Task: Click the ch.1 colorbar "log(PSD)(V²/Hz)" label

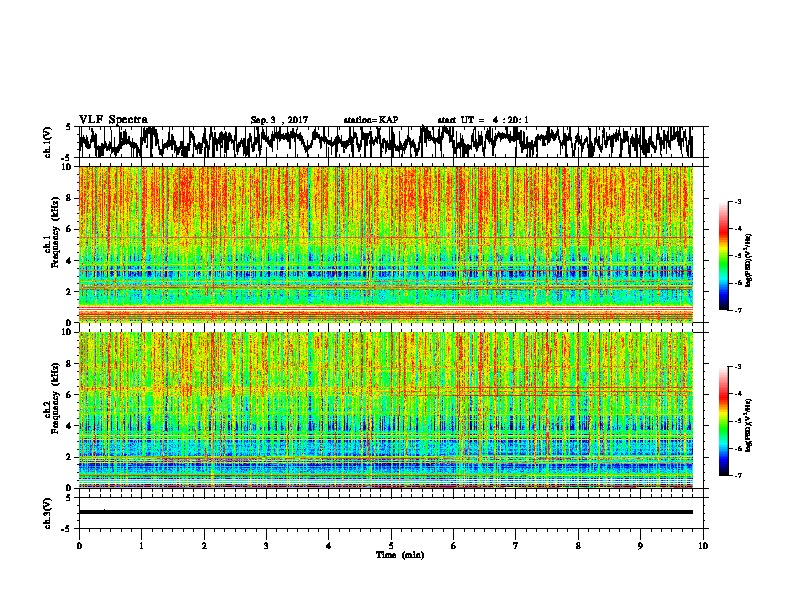Action: point(748,261)
